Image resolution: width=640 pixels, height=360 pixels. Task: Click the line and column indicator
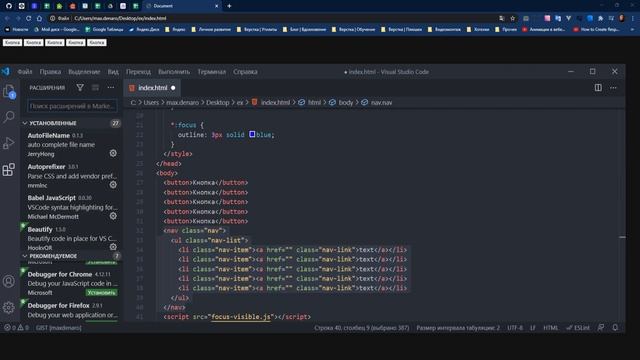(x=361, y=328)
